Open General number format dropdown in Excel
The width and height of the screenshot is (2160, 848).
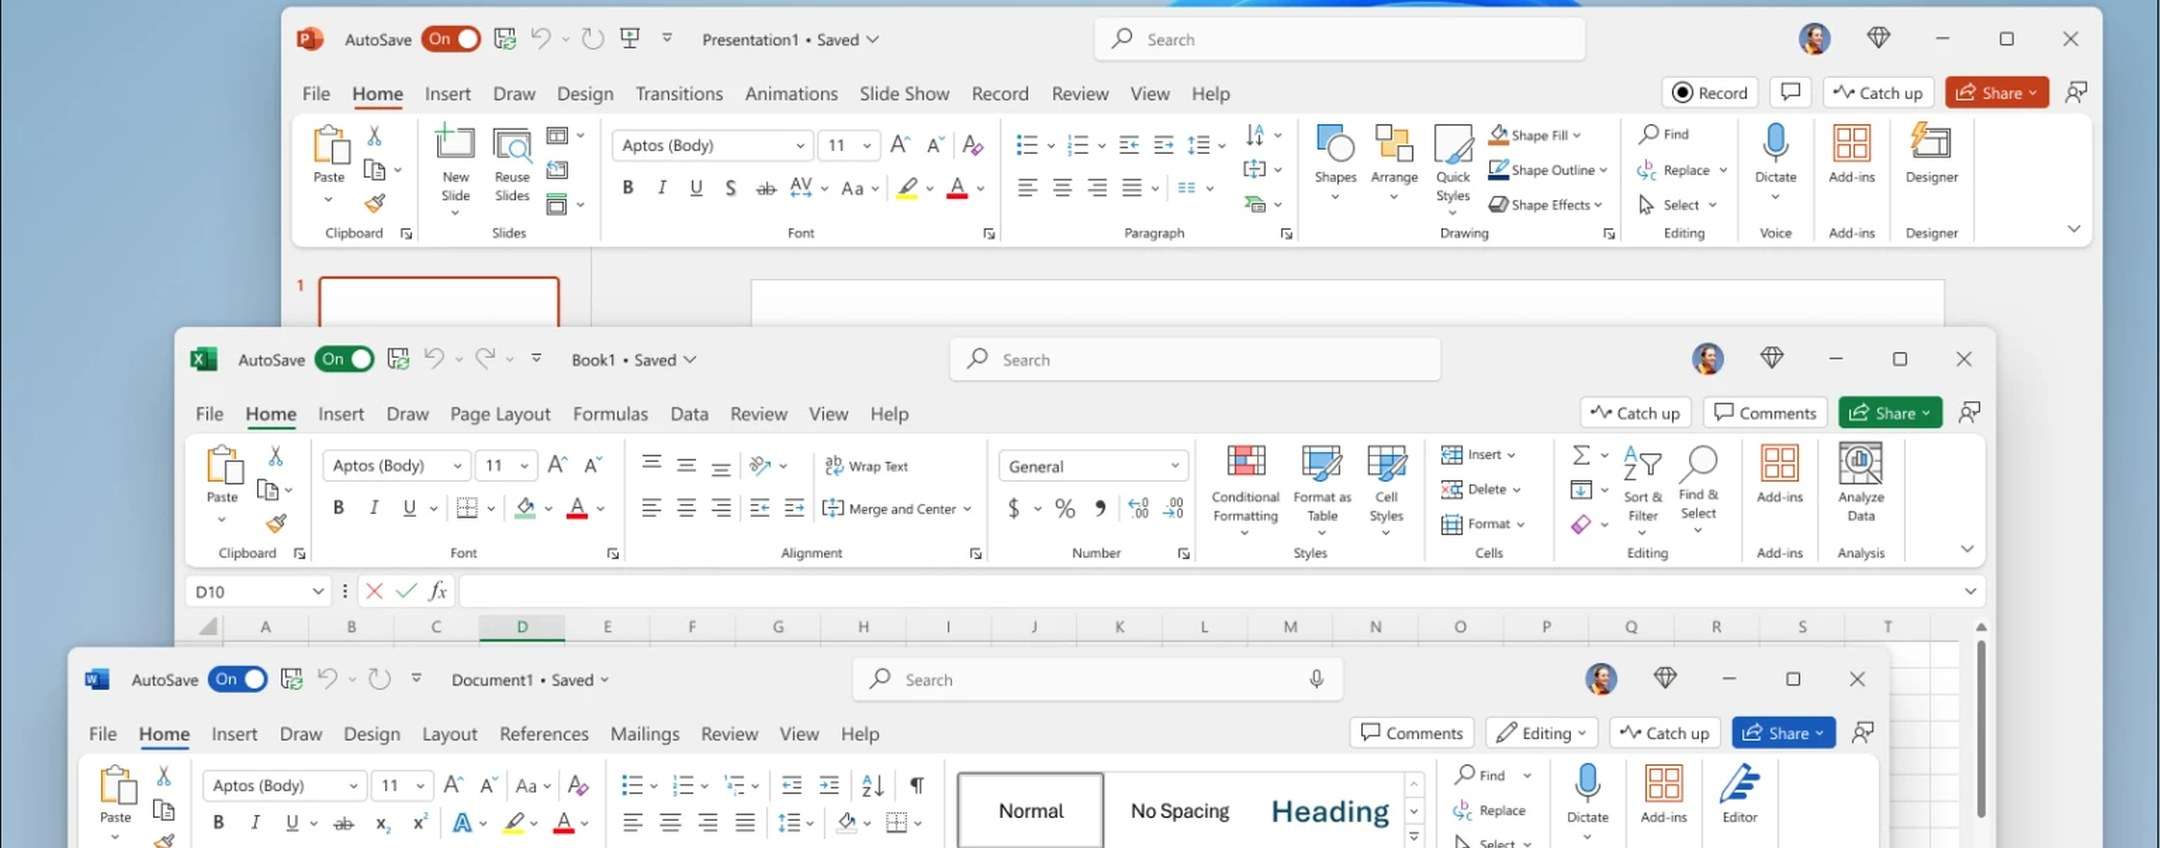pos(1175,466)
